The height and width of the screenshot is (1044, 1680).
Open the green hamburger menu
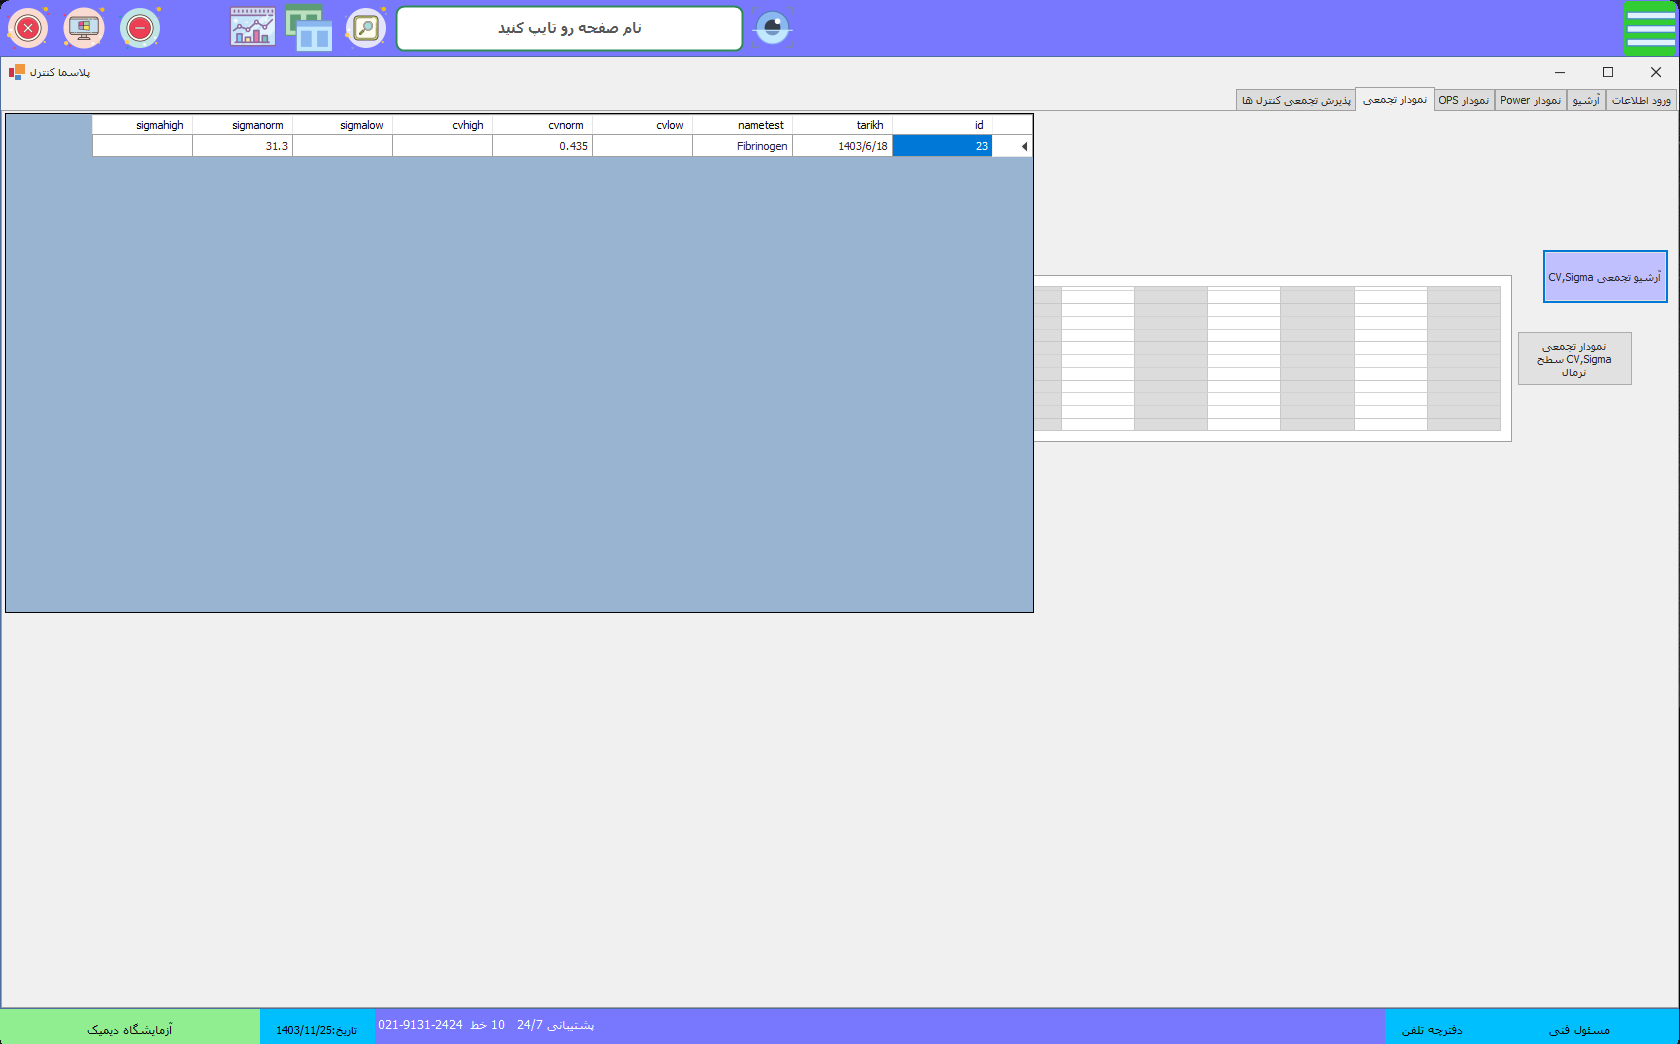coord(1650,28)
